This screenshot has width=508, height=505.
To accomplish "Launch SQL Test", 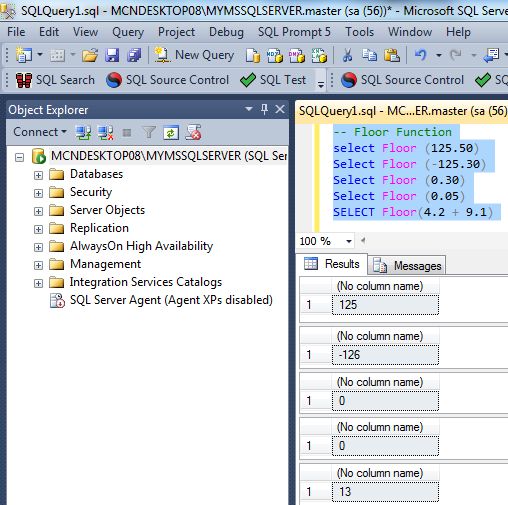I will (x=273, y=80).
